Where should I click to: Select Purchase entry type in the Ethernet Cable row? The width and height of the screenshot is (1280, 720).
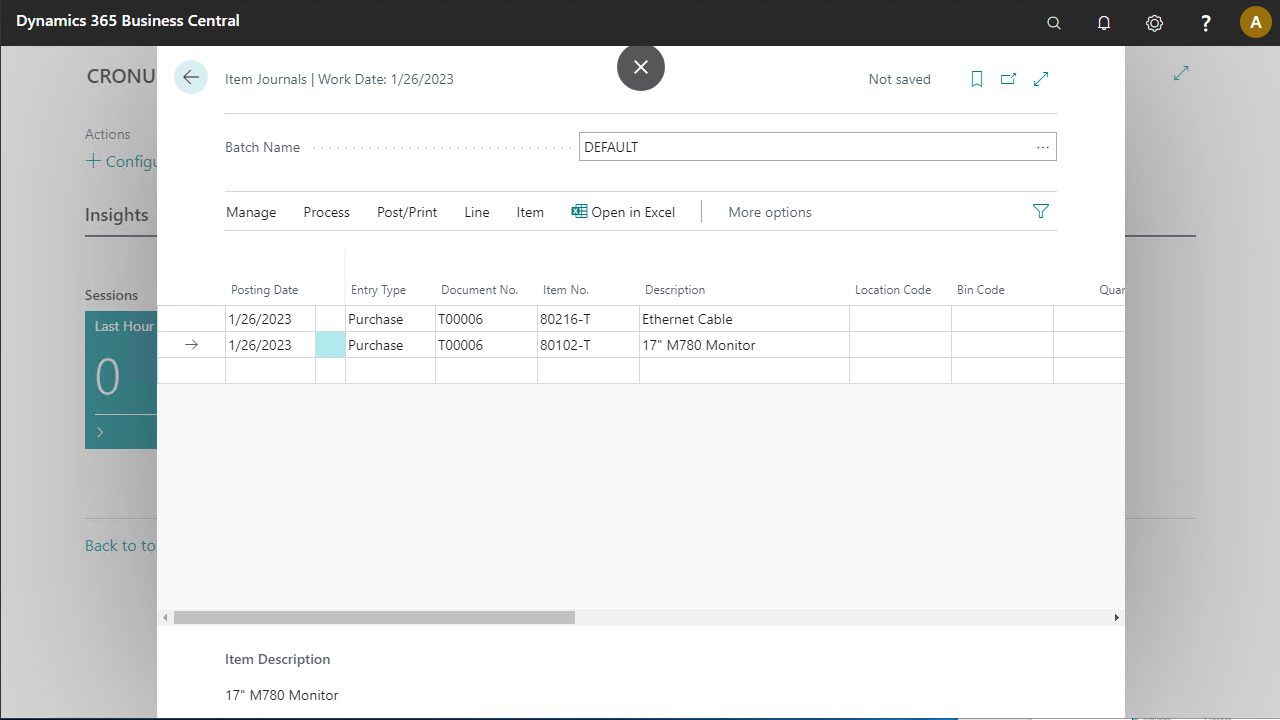point(390,319)
